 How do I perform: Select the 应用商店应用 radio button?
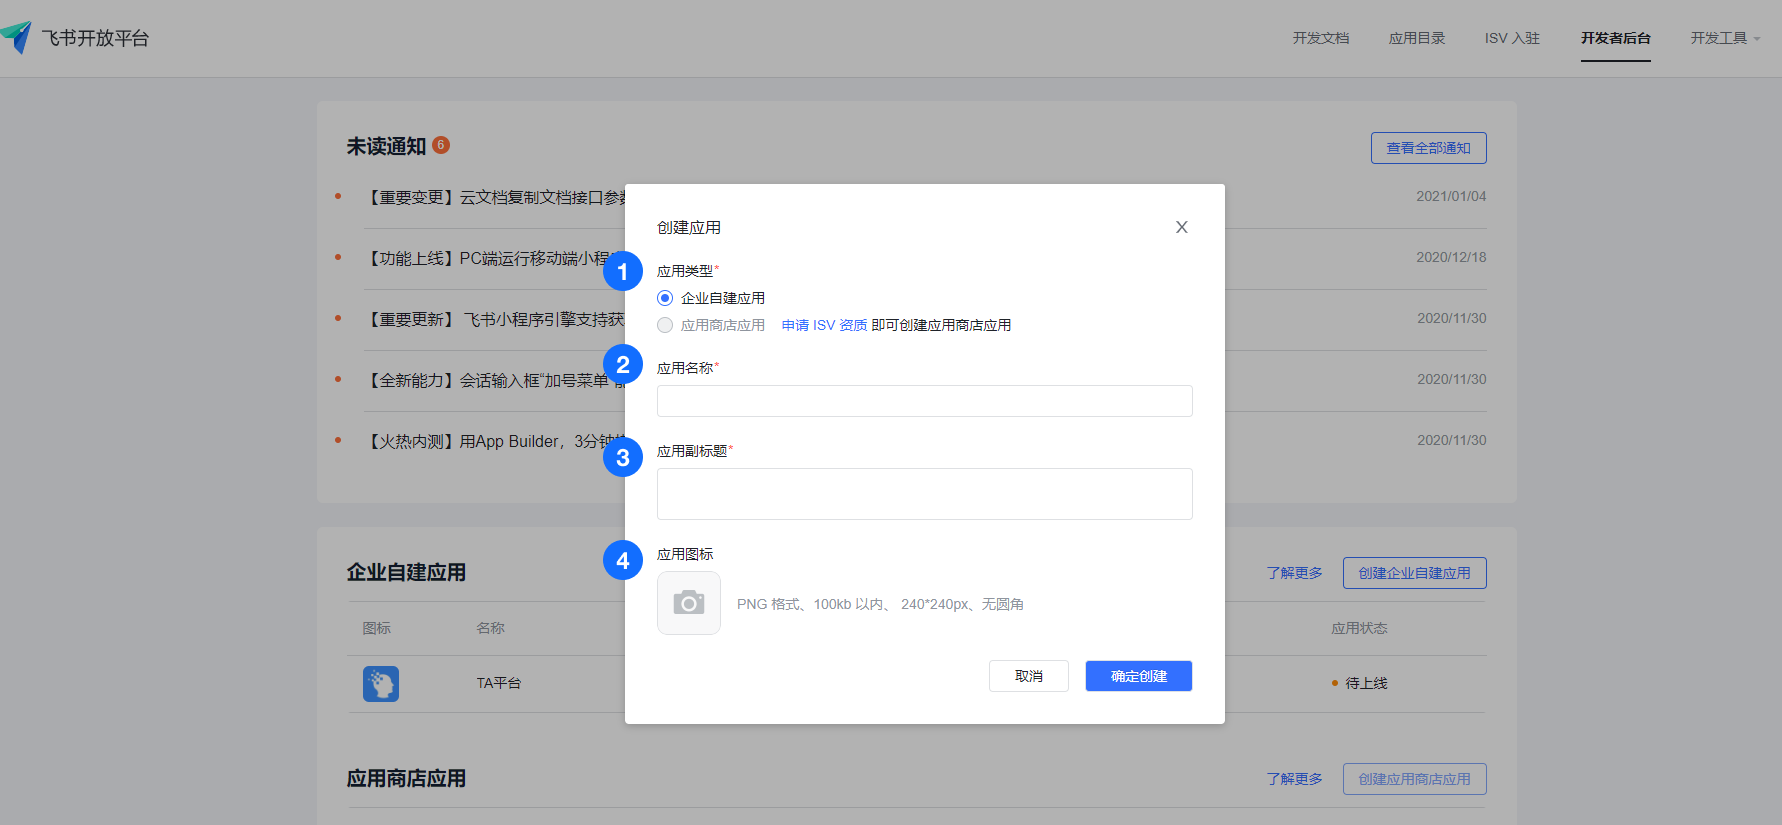[665, 325]
